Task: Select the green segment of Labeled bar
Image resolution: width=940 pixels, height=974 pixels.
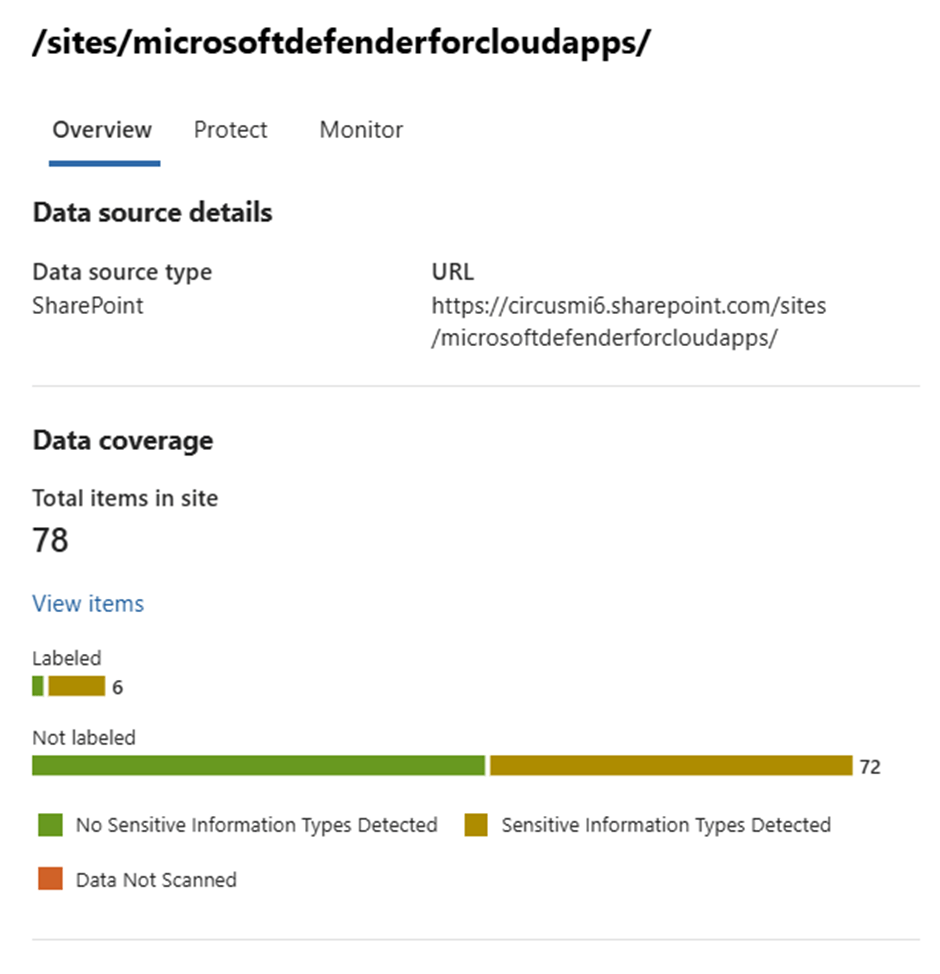Action: click(38, 686)
